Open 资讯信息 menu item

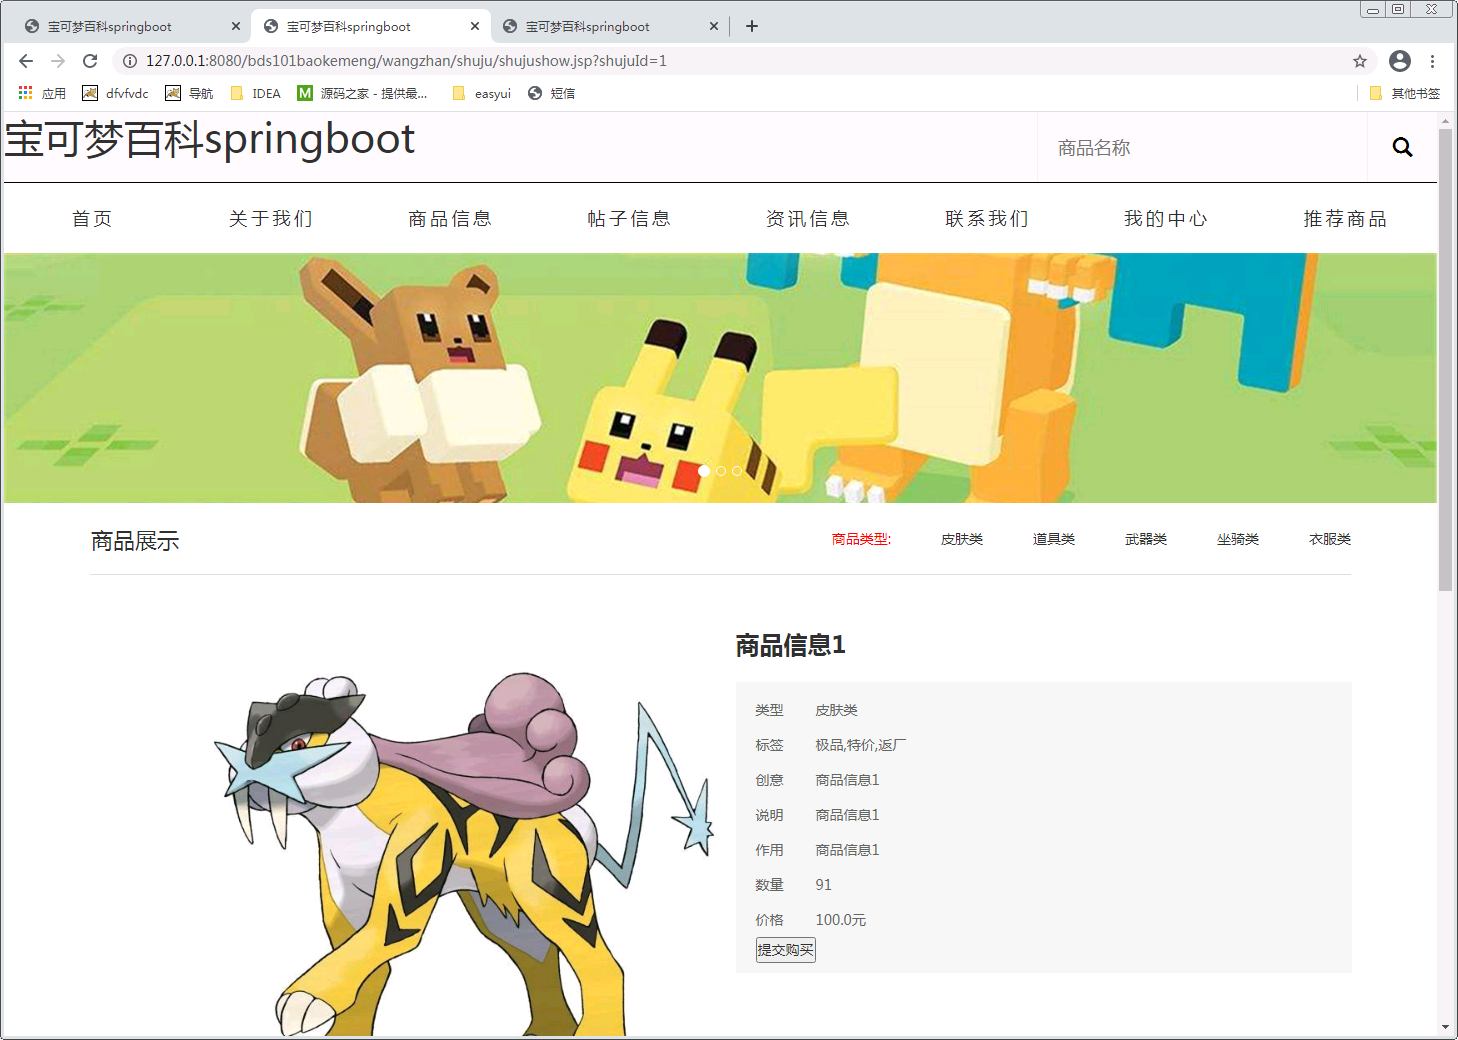[808, 218]
